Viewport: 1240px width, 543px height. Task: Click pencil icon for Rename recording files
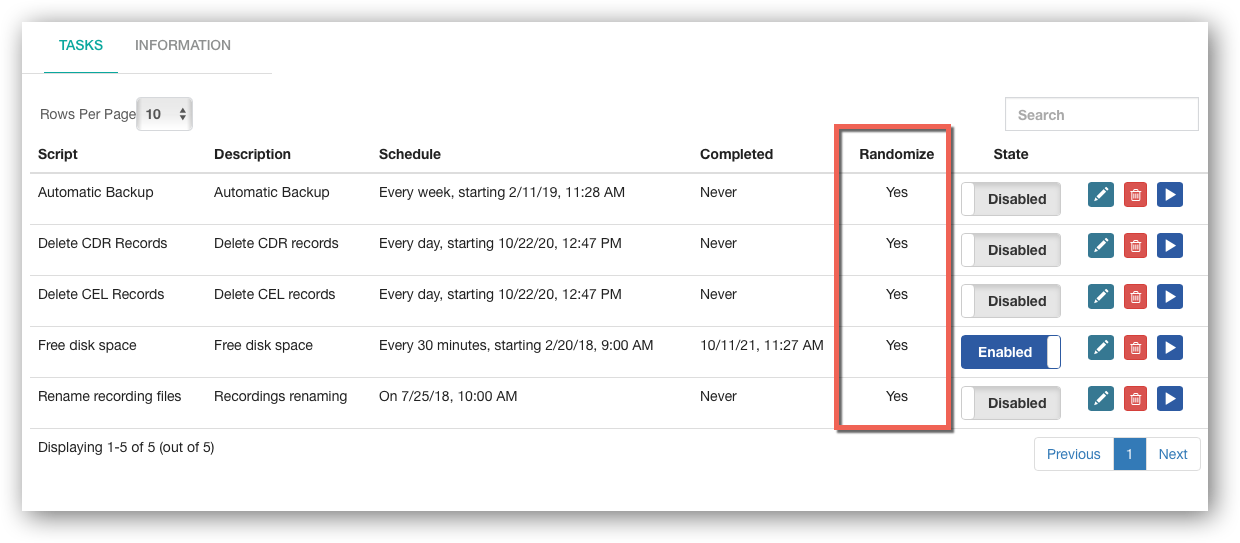click(x=1101, y=398)
